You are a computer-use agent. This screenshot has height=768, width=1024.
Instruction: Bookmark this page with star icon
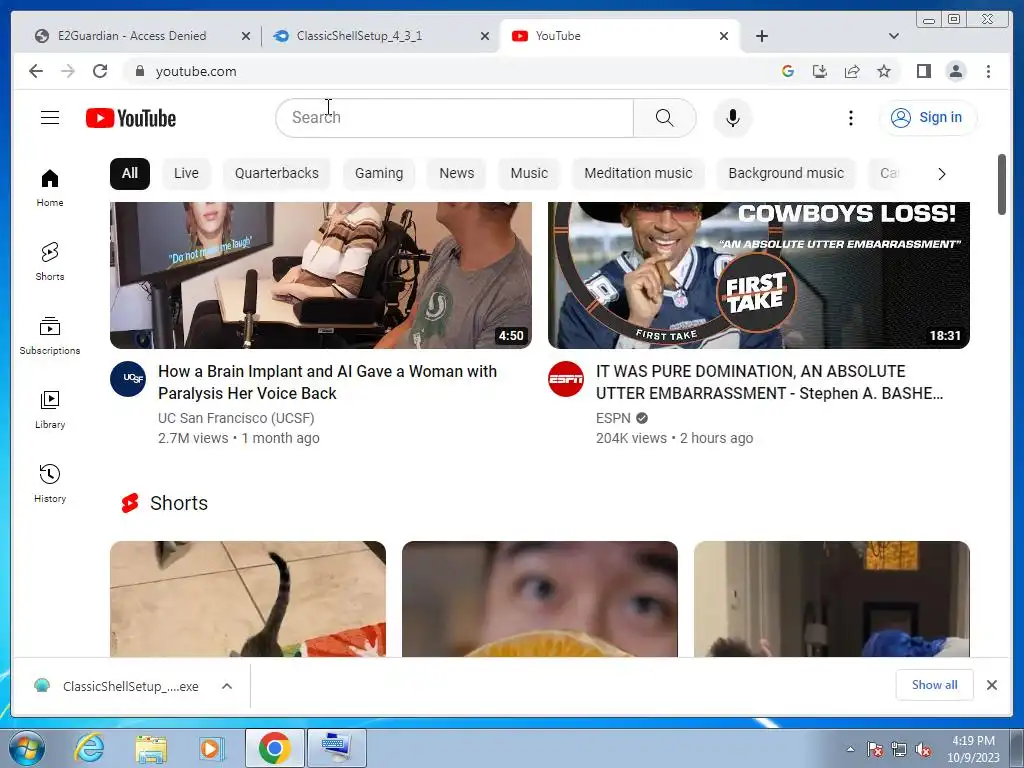(x=884, y=71)
